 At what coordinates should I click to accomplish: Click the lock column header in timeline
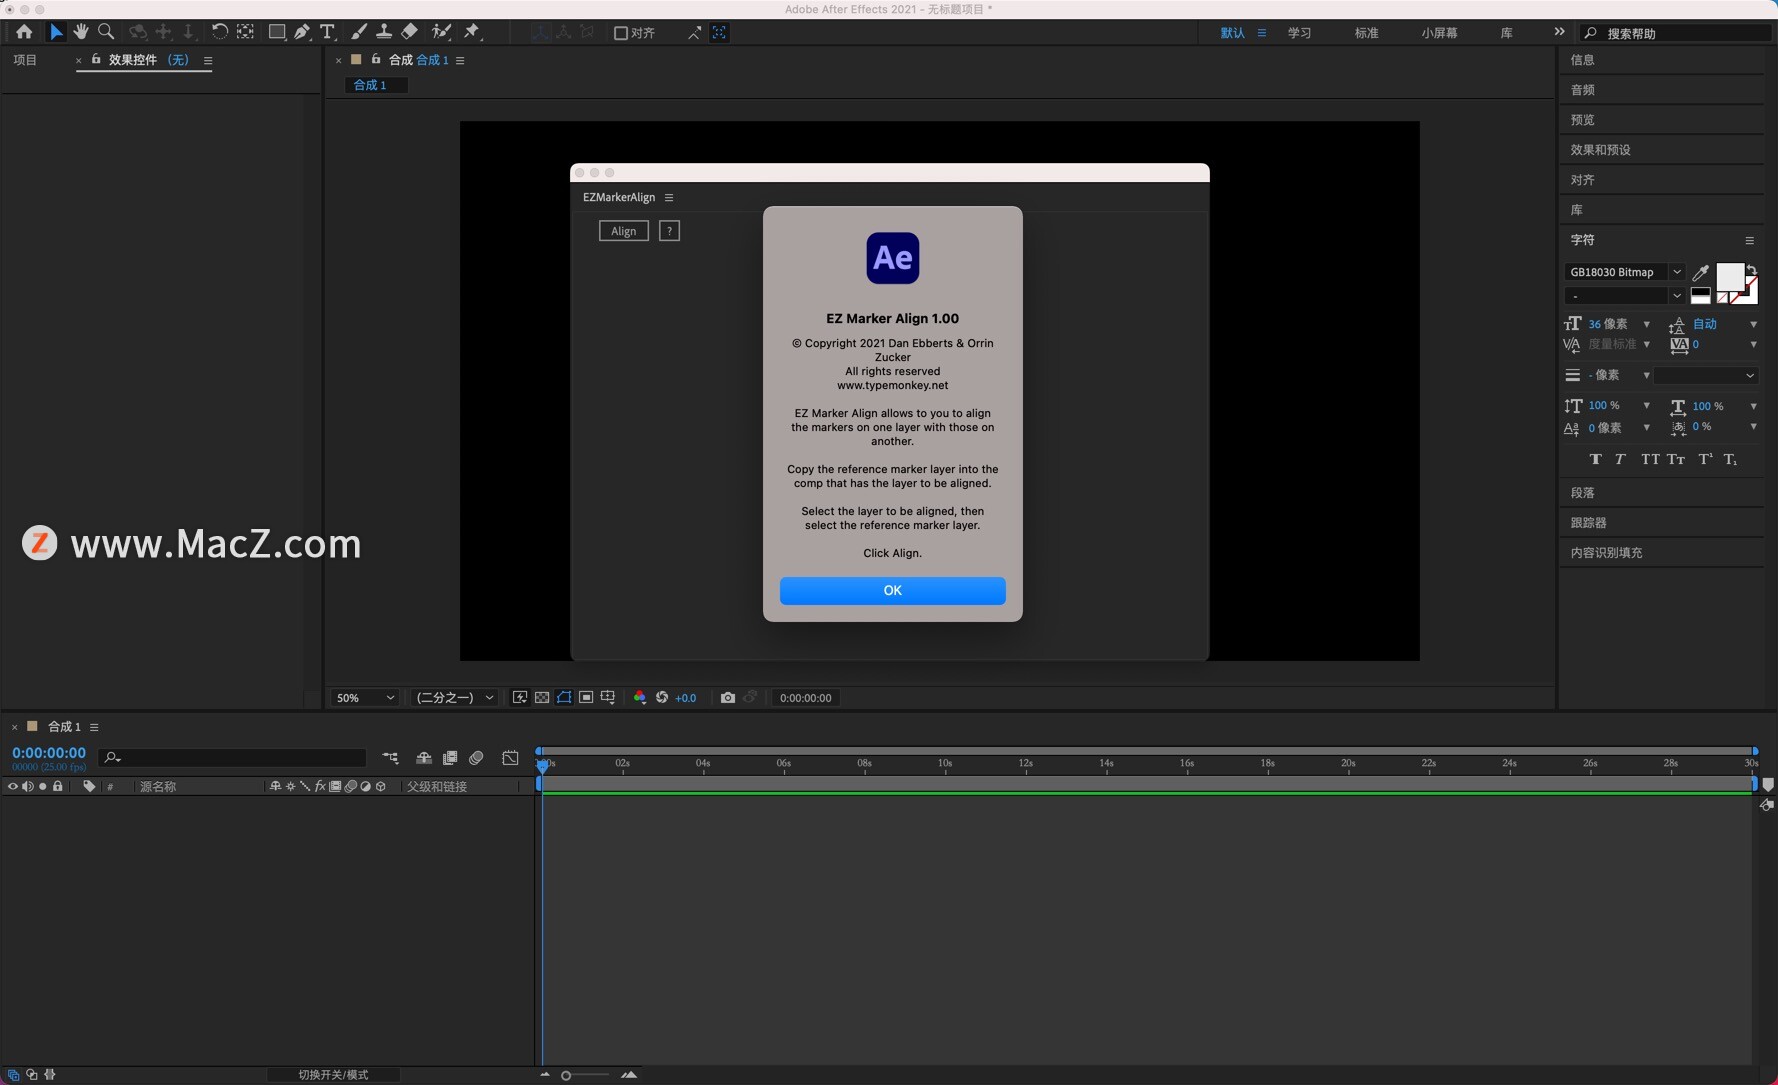pyautogui.click(x=58, y=787)
